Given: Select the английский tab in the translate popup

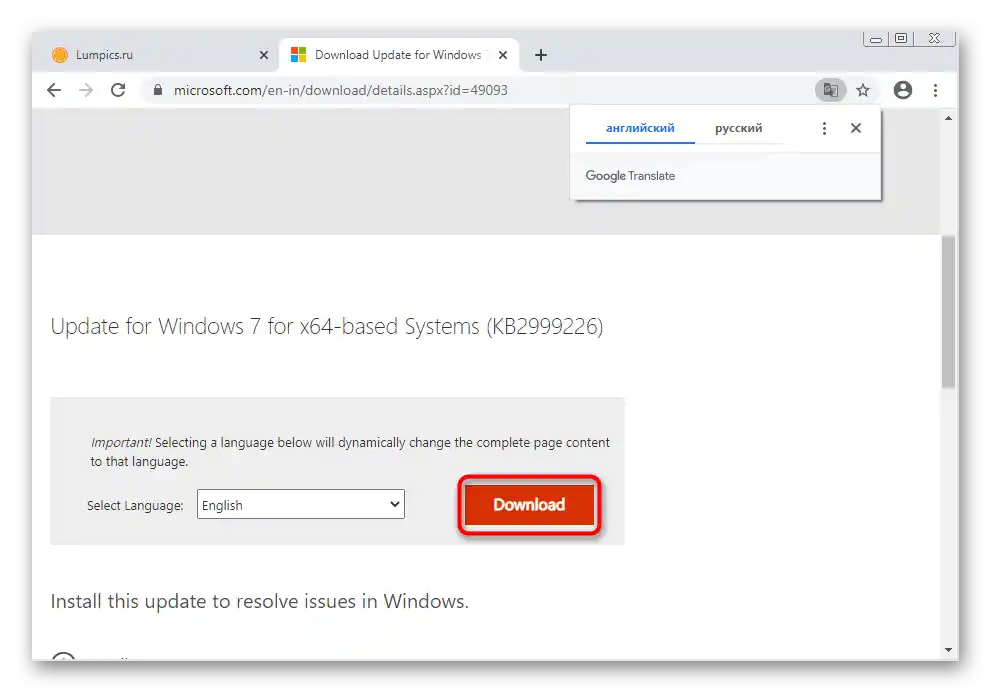Looking at the screenshot, I should 640,128.
